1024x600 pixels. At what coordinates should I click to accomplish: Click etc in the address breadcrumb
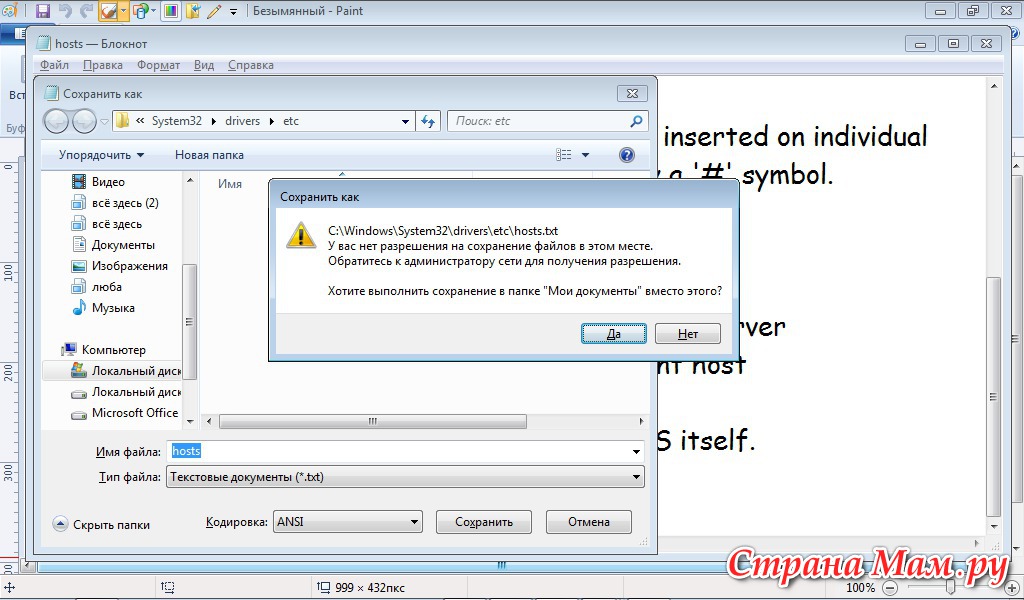pos(291,121)
